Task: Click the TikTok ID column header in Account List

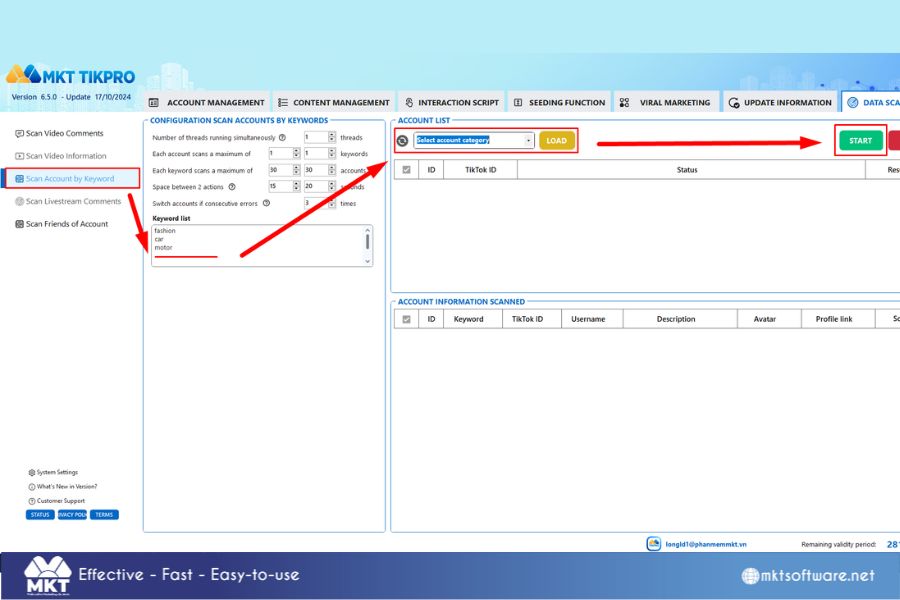Action: coord(480,170)
